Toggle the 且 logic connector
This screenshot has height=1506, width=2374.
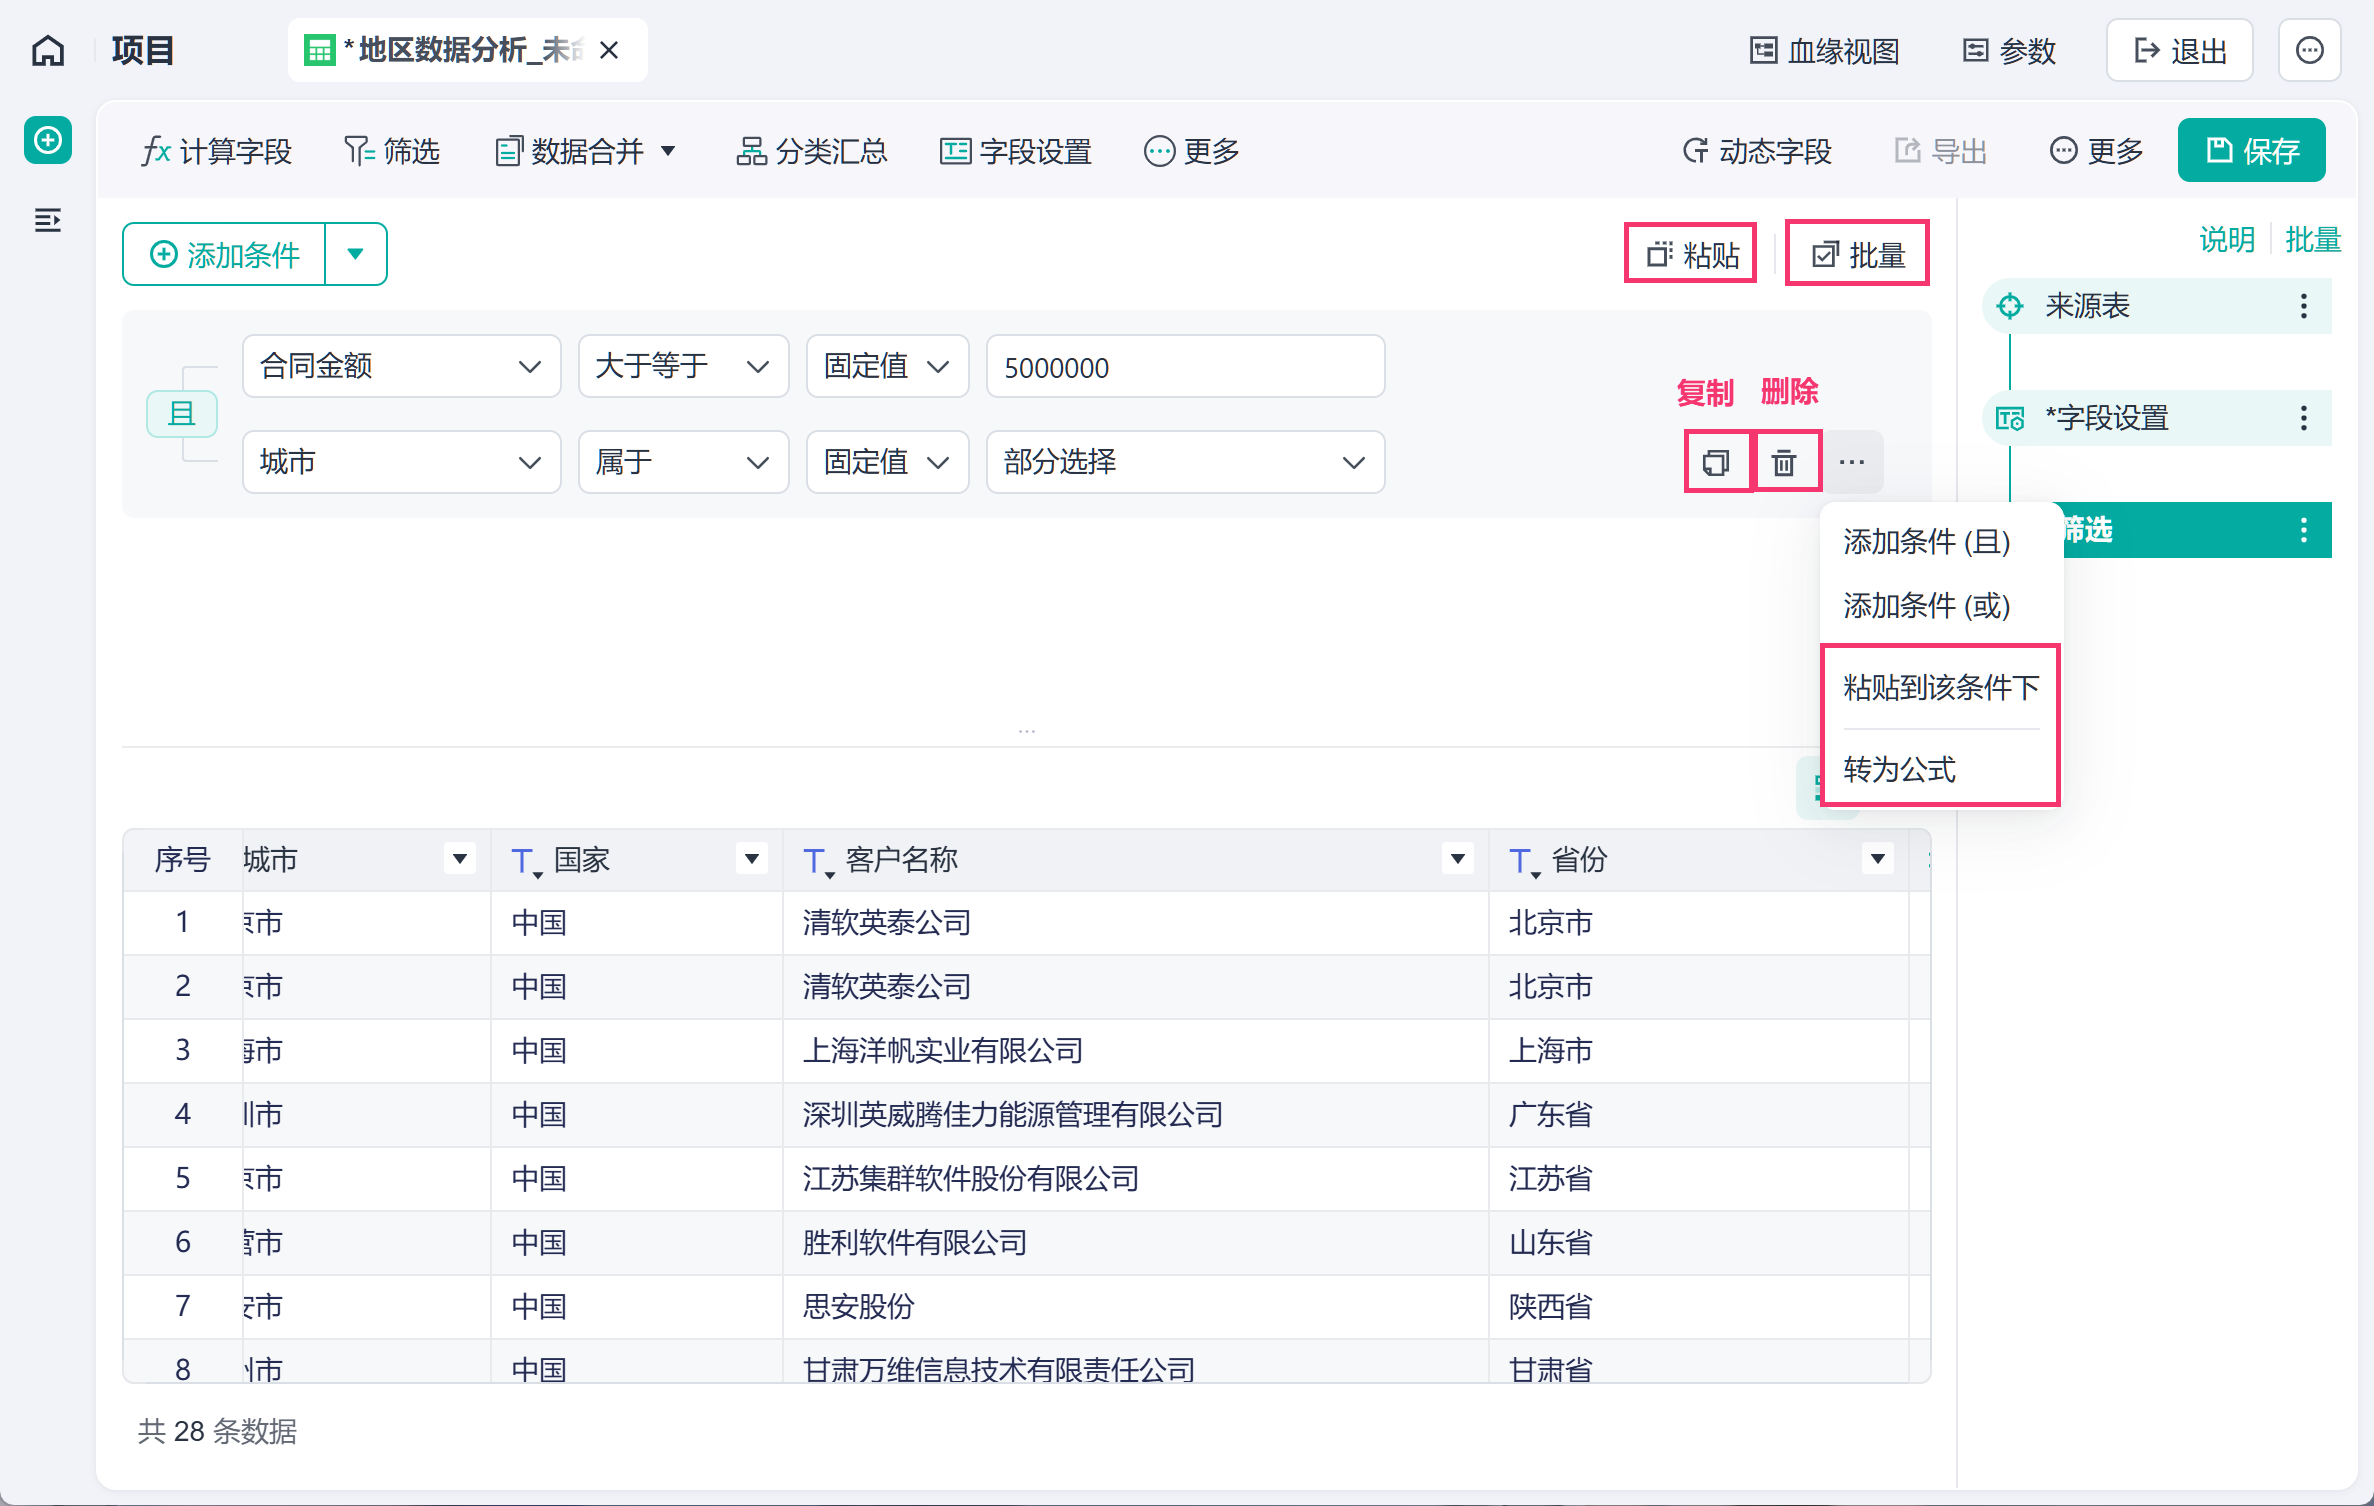coord(182,413)
